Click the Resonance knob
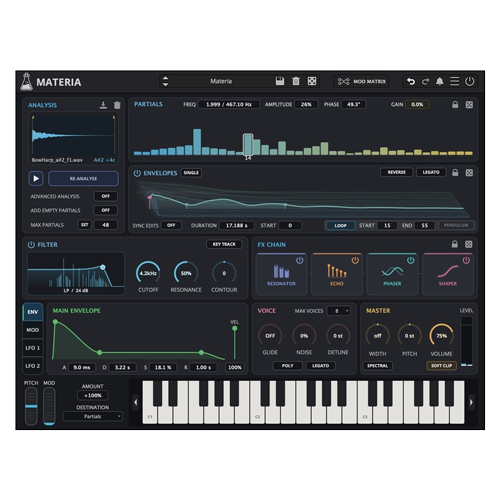Viewport: 500px width, 500px height. (186, 273)
